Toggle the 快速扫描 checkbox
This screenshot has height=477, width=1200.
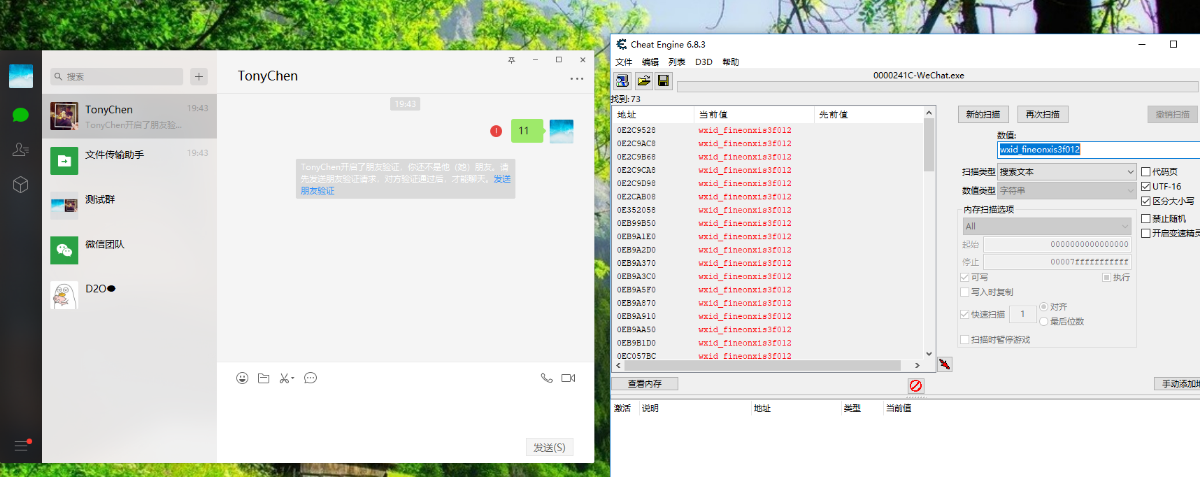(x=965, y=314)
